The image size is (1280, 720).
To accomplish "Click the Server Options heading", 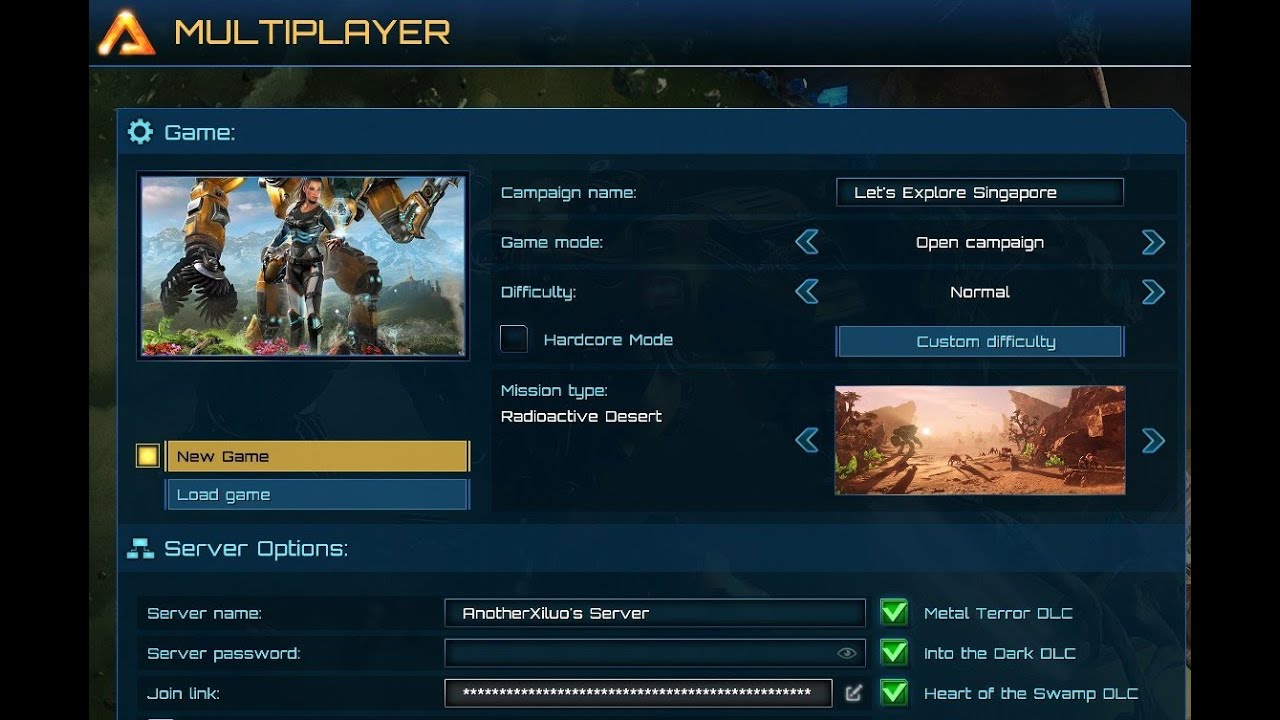I will pos(256,549).
